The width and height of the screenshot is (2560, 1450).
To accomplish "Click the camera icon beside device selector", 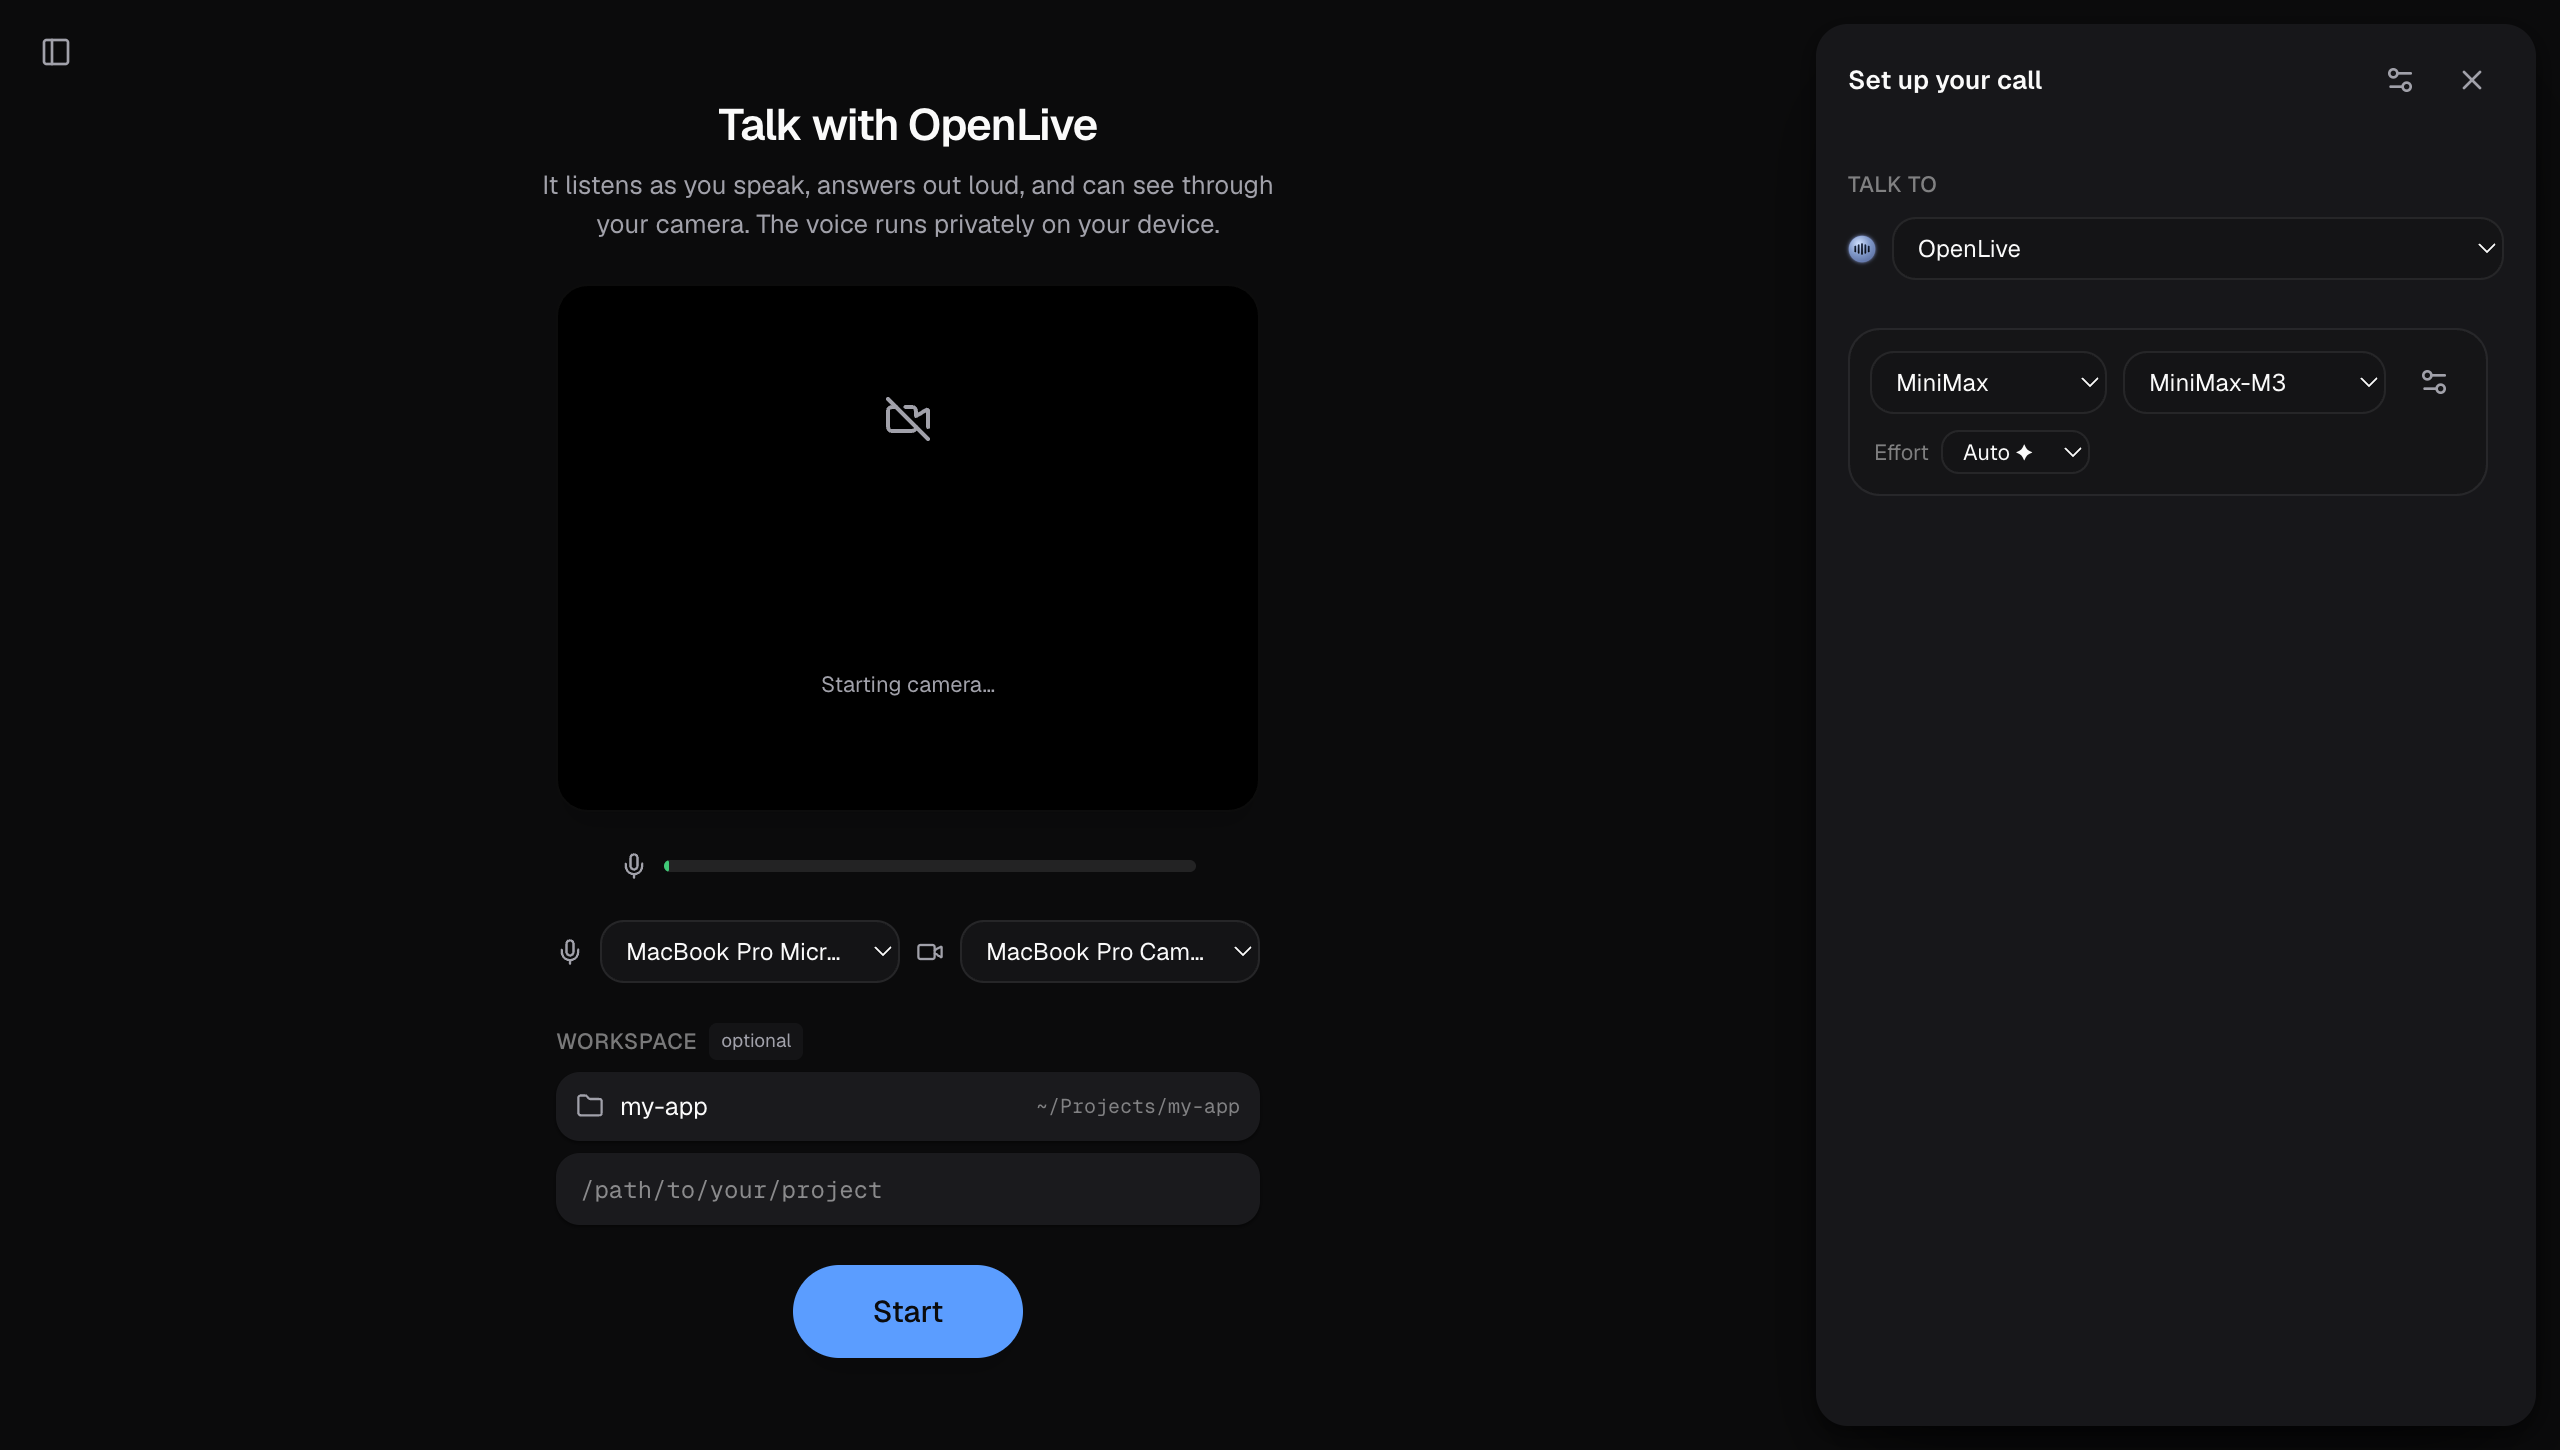I will pos(930,951).
